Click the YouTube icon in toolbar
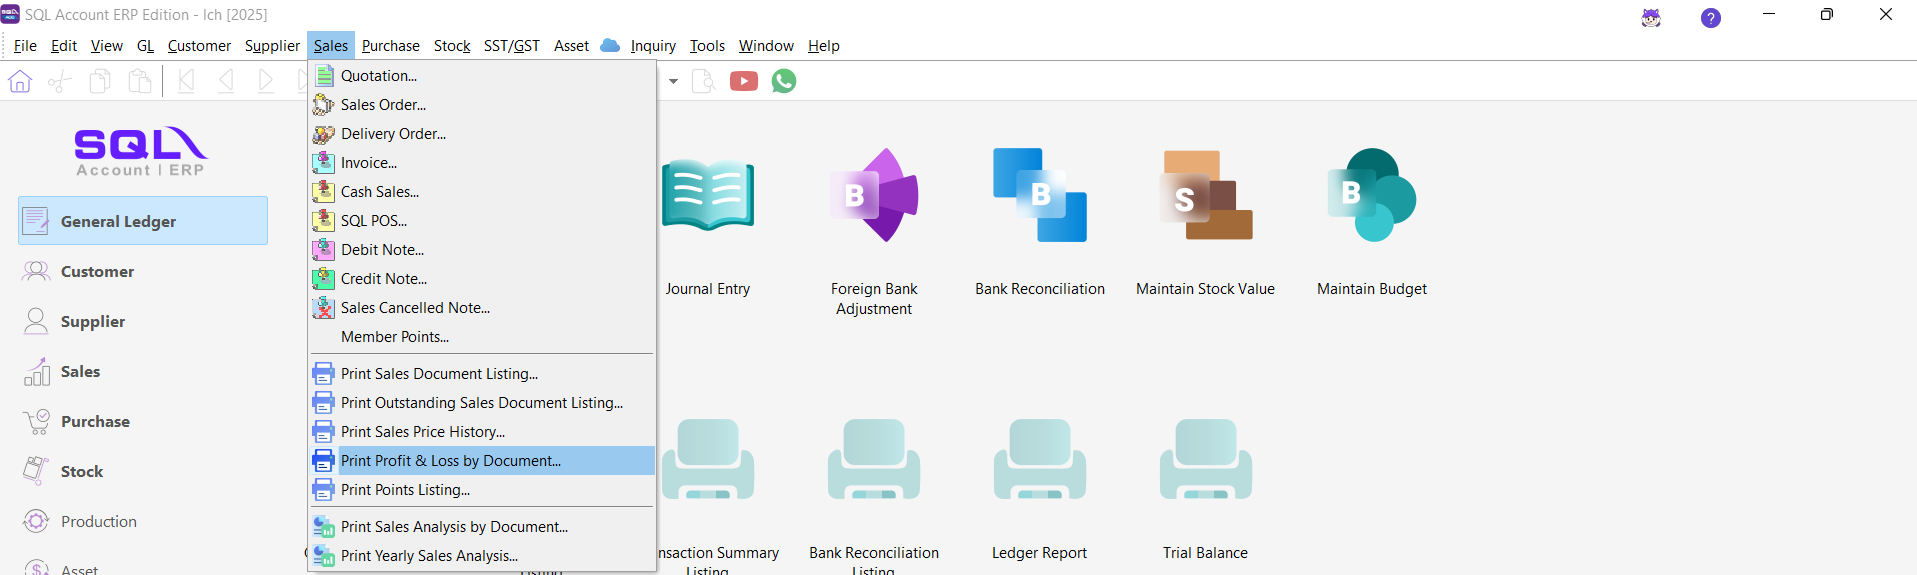1917x575 pixels. click(743, 81)
